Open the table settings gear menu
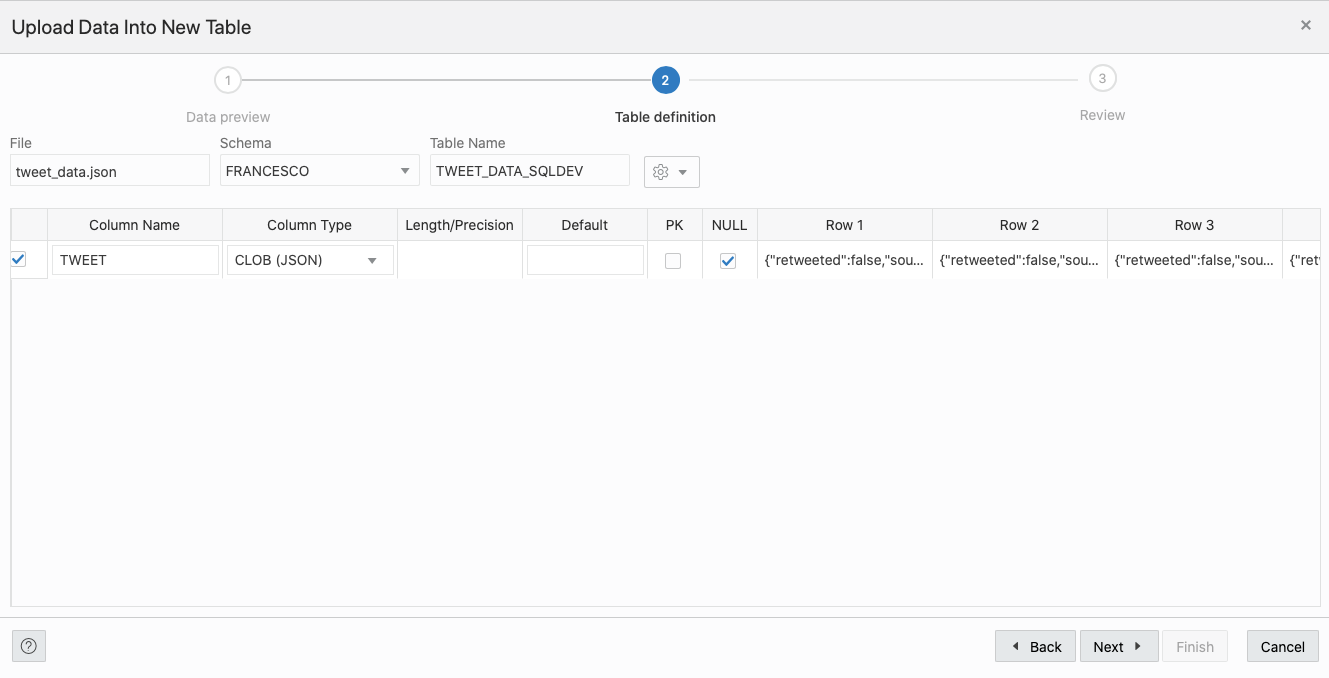1329x678 pixels. (x=671, y=172)
